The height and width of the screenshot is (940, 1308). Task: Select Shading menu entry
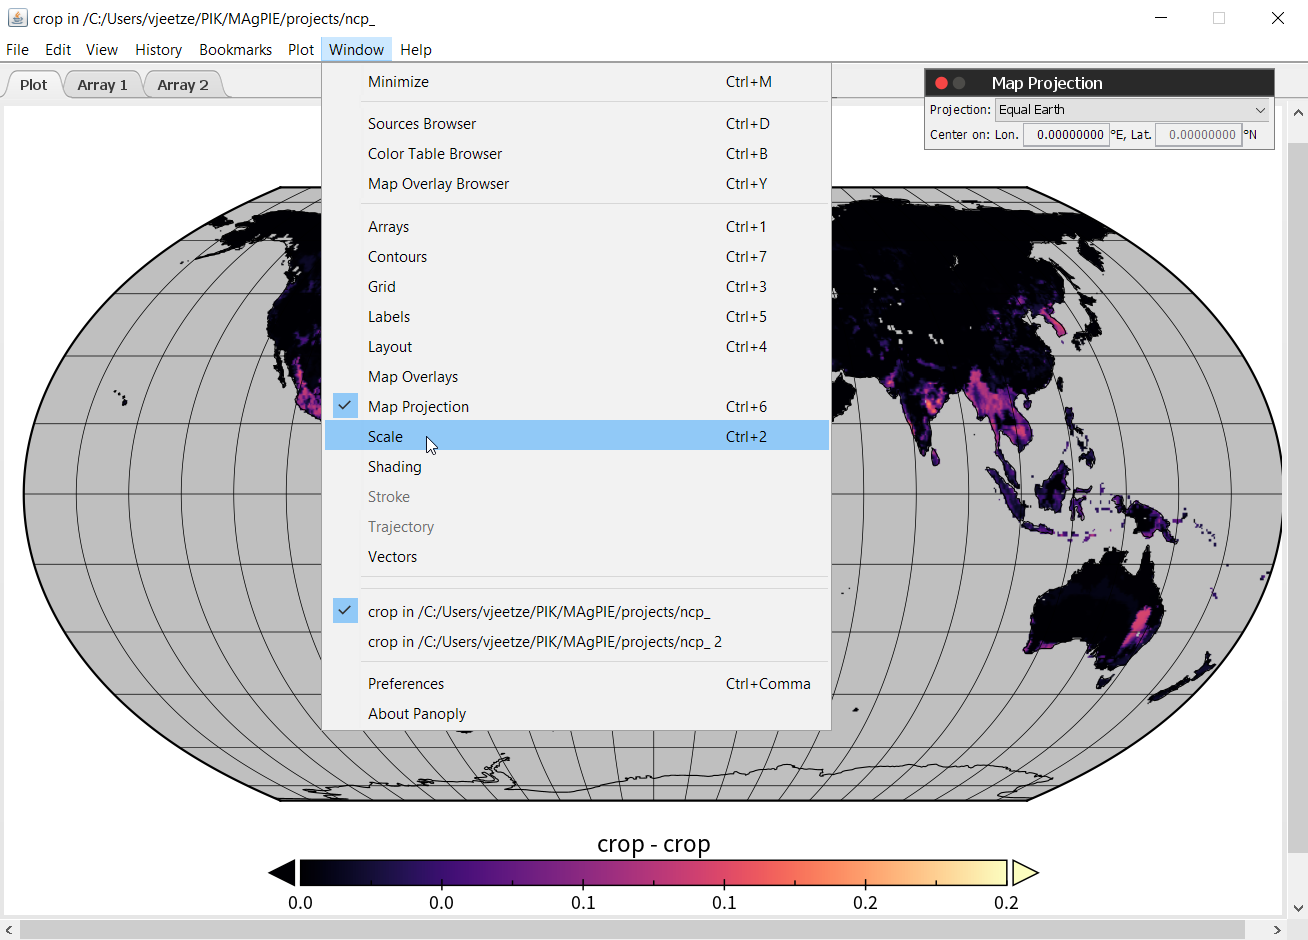pyautogui.click(x=577, y=467)
